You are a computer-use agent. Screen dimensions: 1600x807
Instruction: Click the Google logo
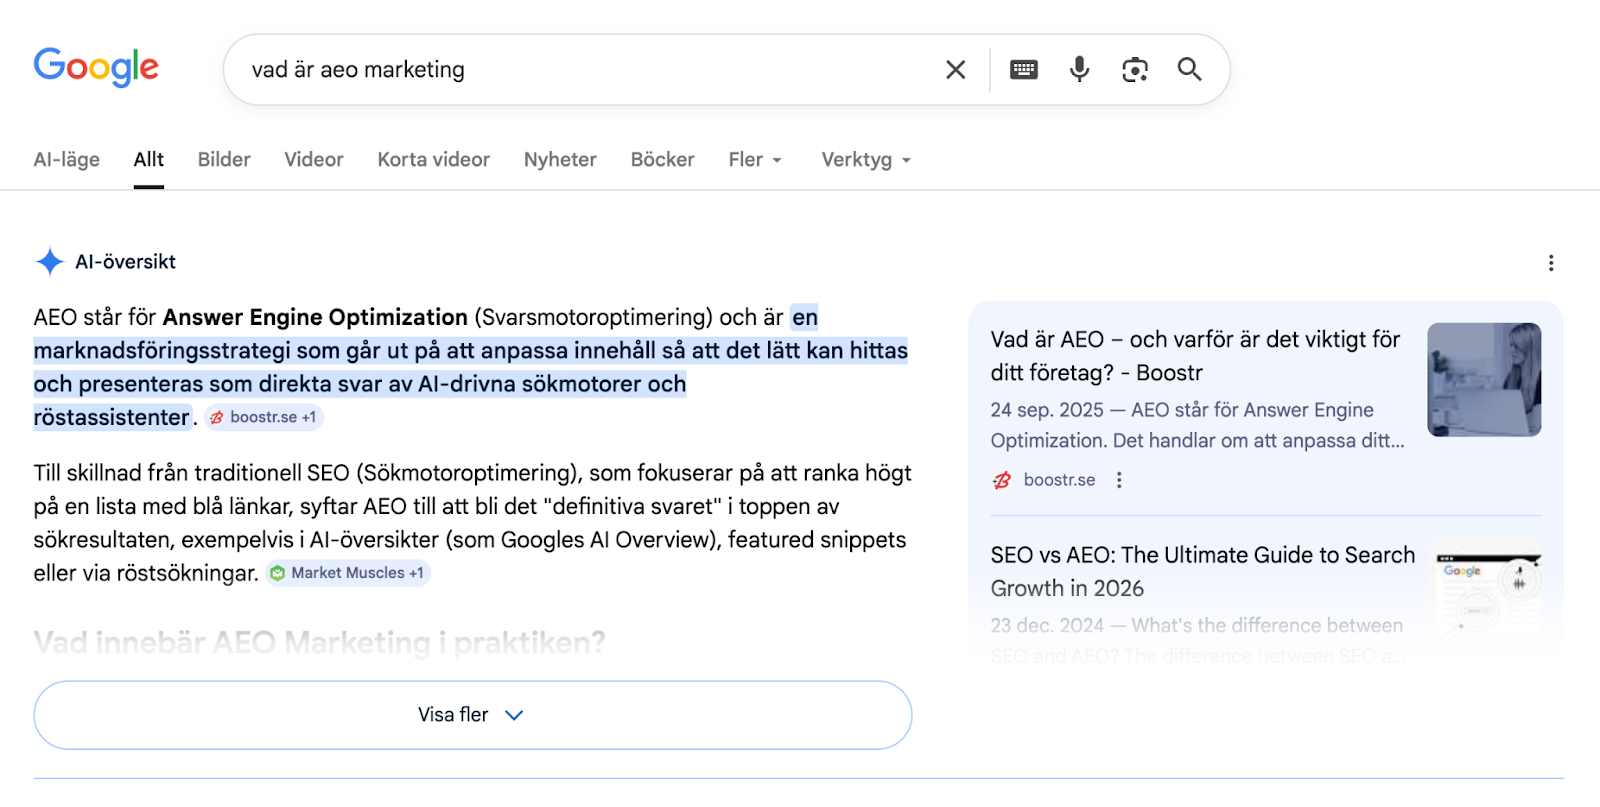pos(96,67)
